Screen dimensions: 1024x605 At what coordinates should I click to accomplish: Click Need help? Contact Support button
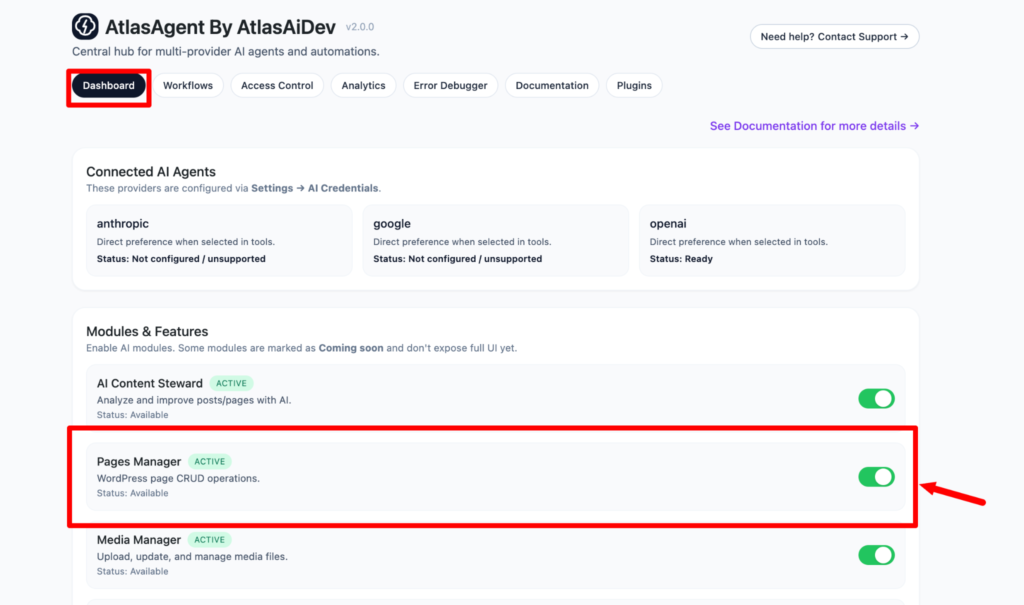(x=835, y=37)
